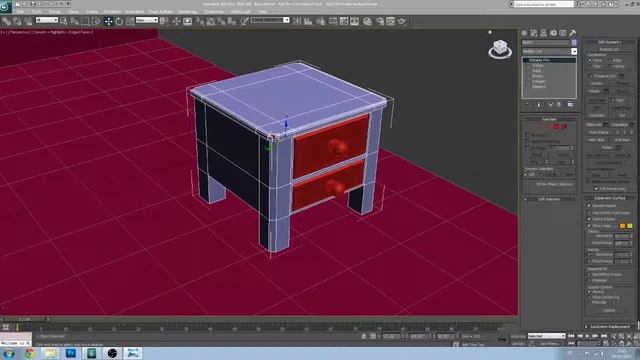Open the Material Editor icon

367,21
